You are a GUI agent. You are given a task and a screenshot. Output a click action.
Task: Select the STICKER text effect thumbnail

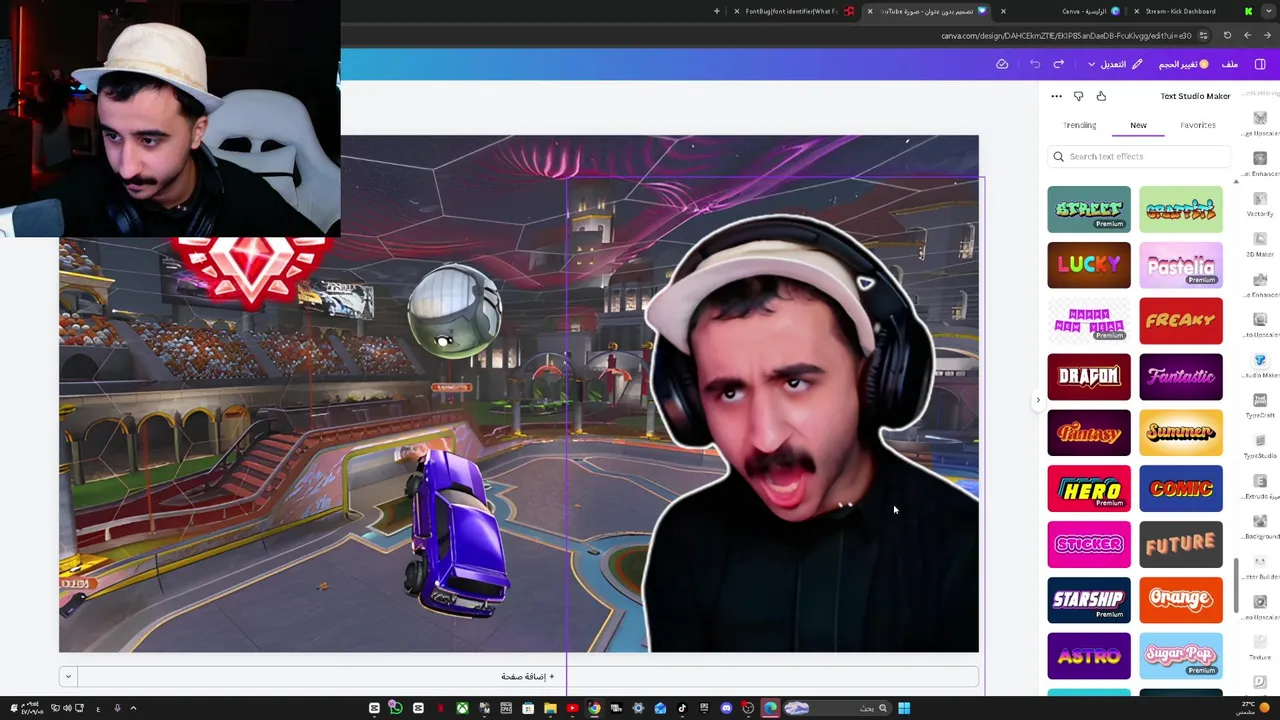click(1089, 544)
